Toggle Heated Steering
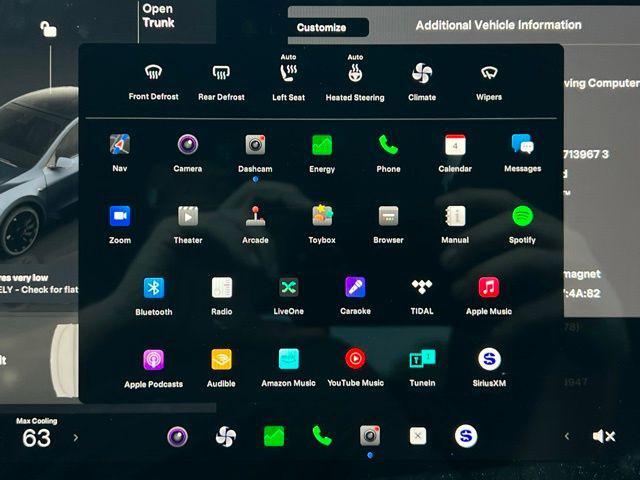This screenshot has height=480, width=640. 355,73
